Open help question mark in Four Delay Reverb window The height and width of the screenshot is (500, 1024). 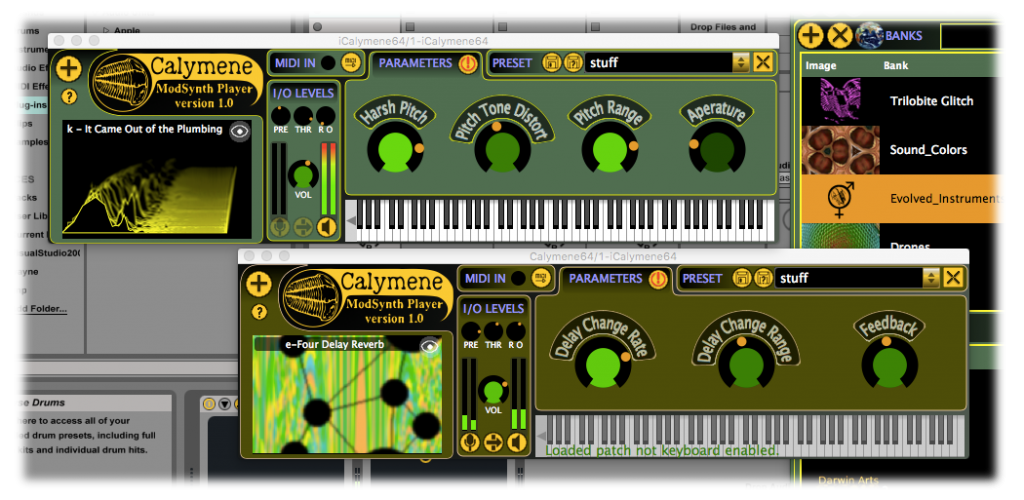[x=259, y=312]
